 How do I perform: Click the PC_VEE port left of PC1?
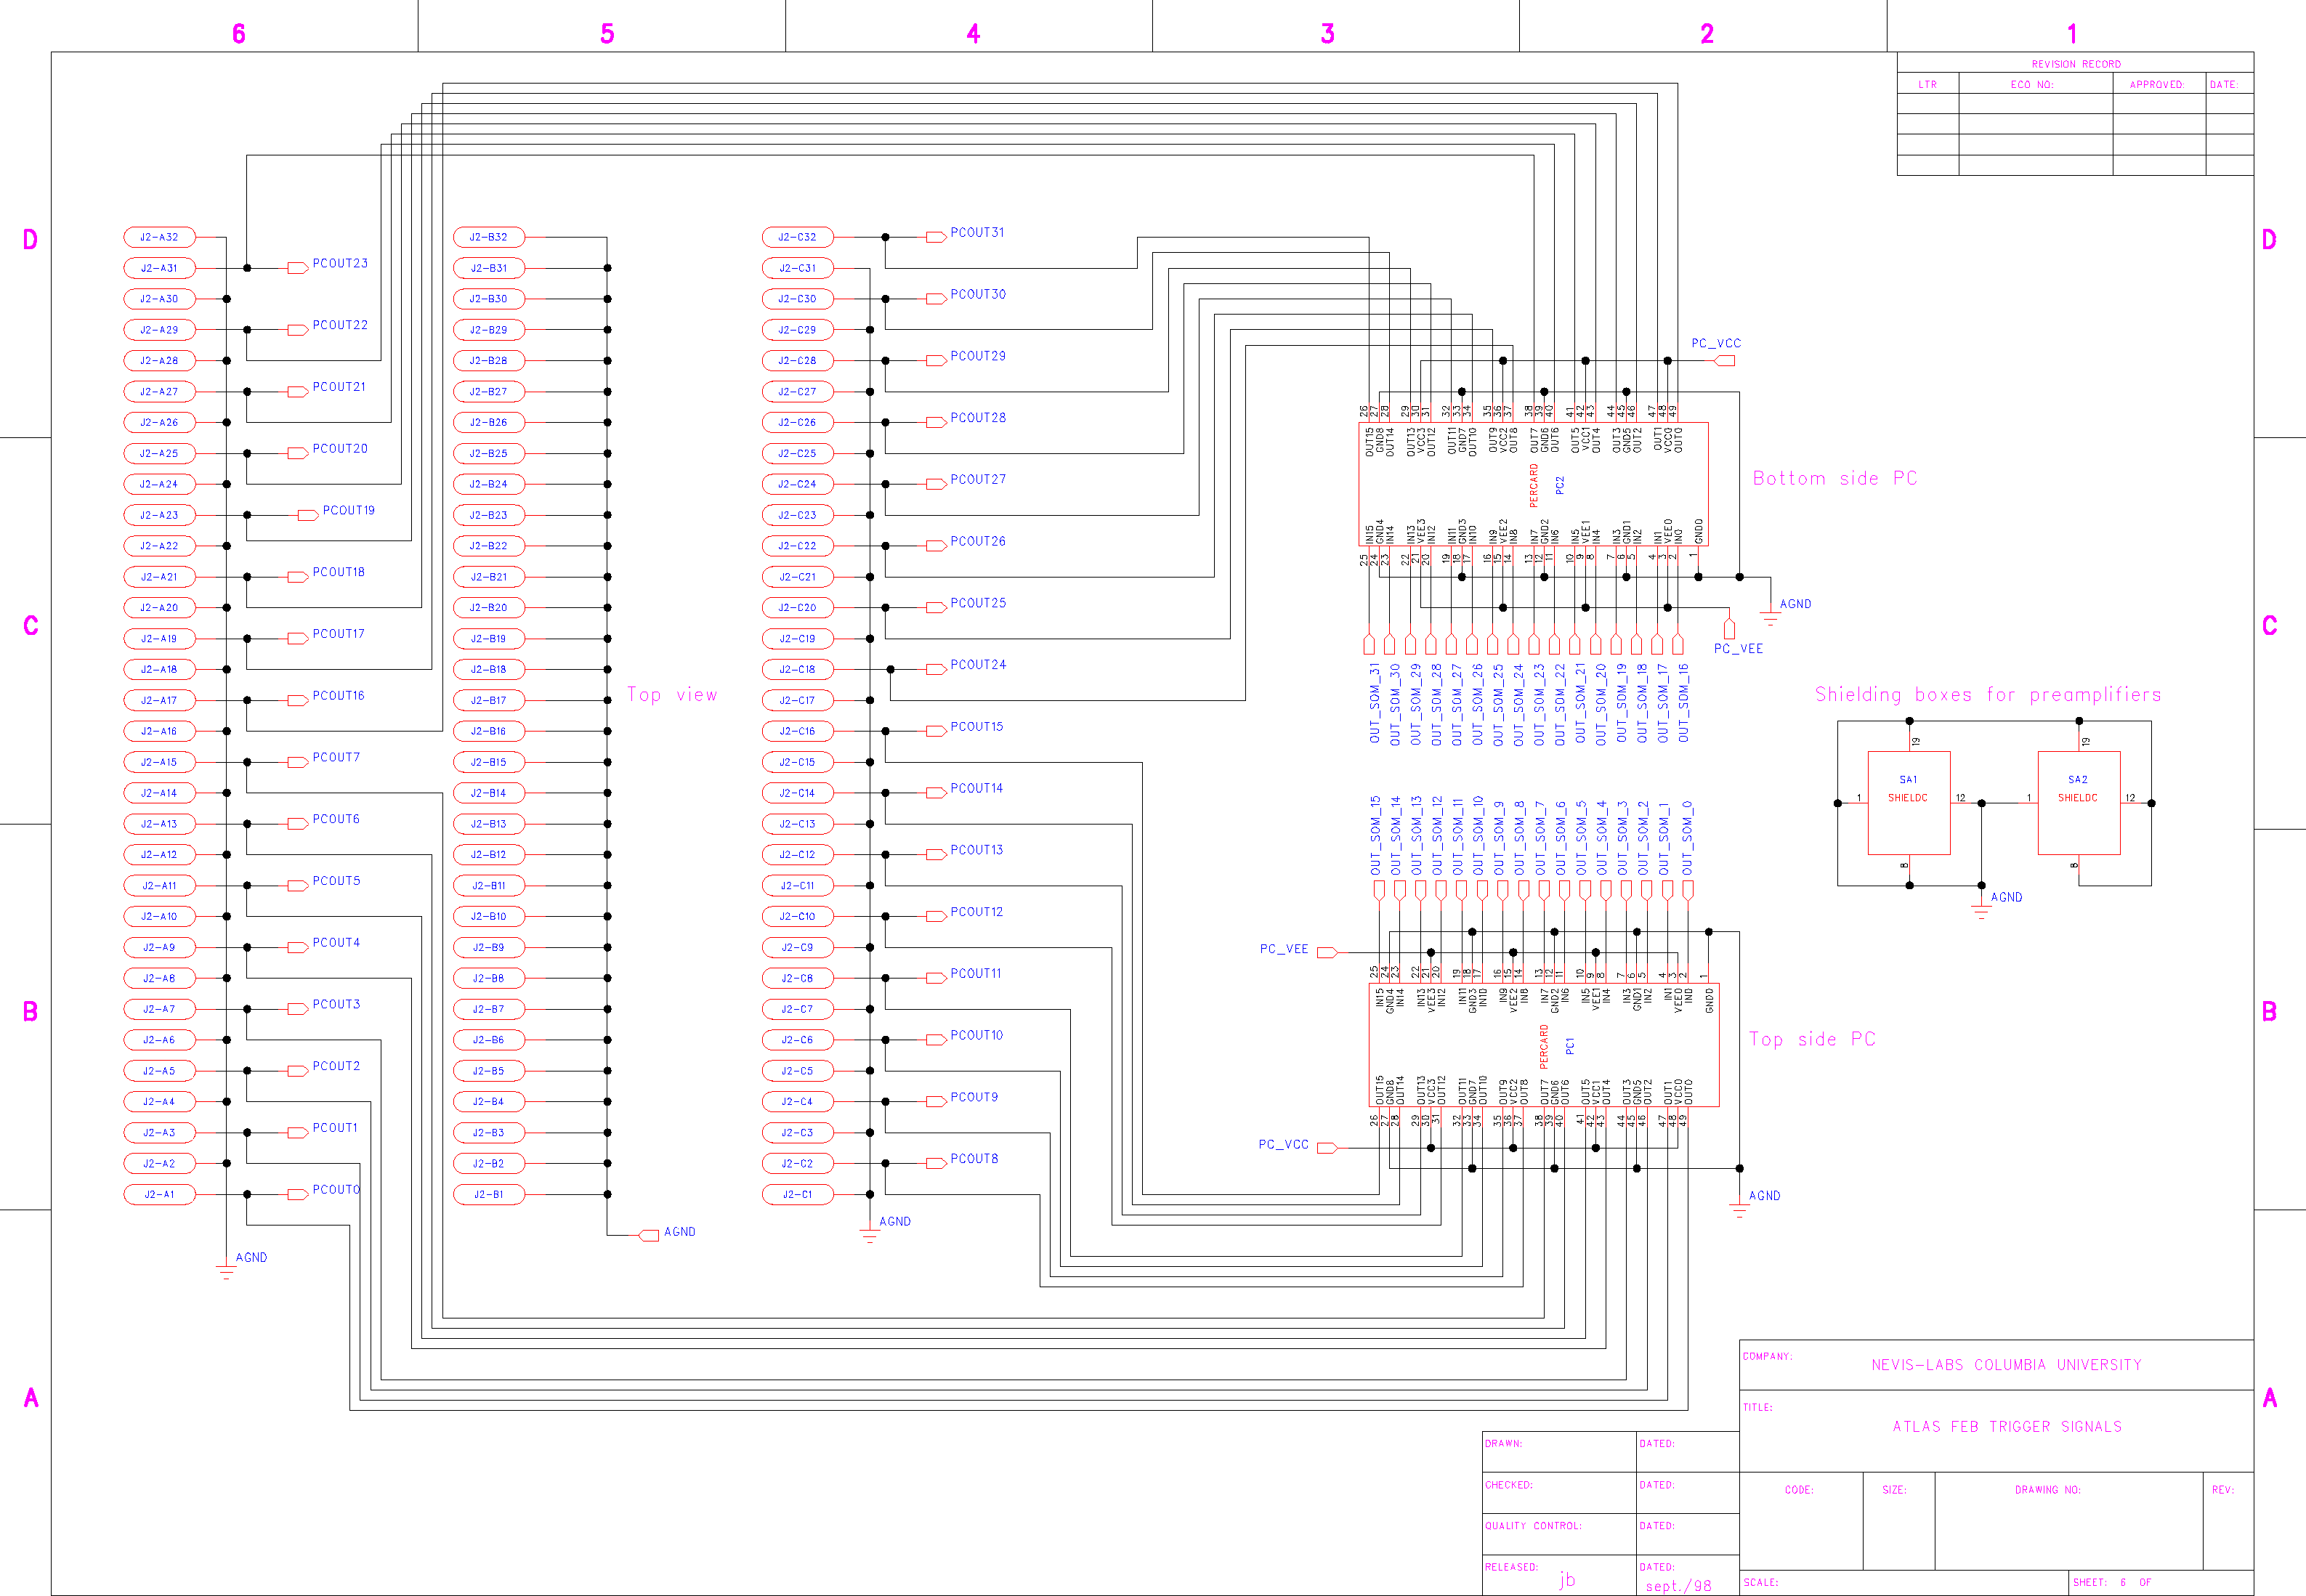pos(1327,952)
